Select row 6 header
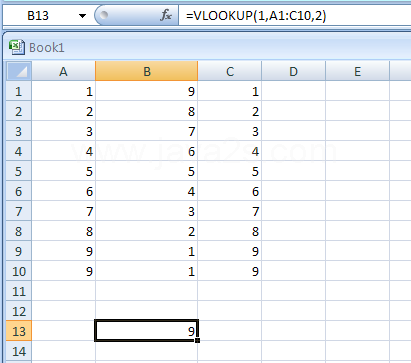Screen dimensions: 411x363 [x=19, y=191]
